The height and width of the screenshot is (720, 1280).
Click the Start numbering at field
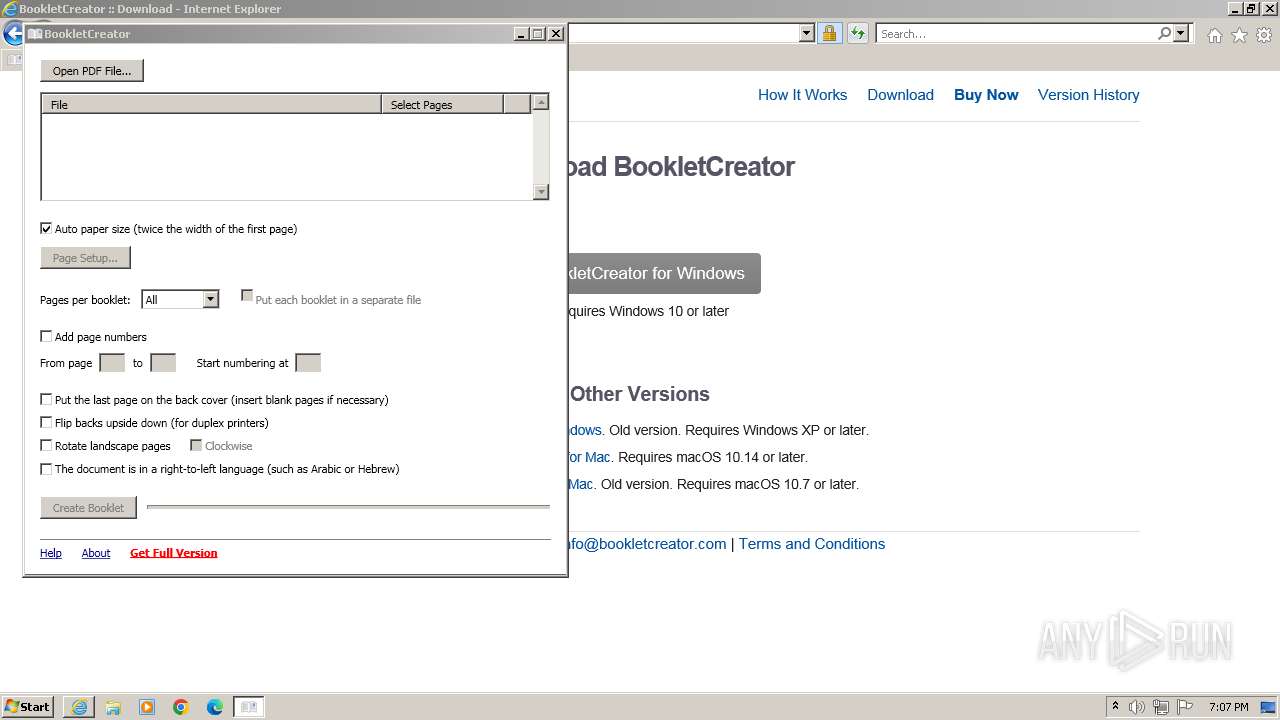tap(308, 363)
